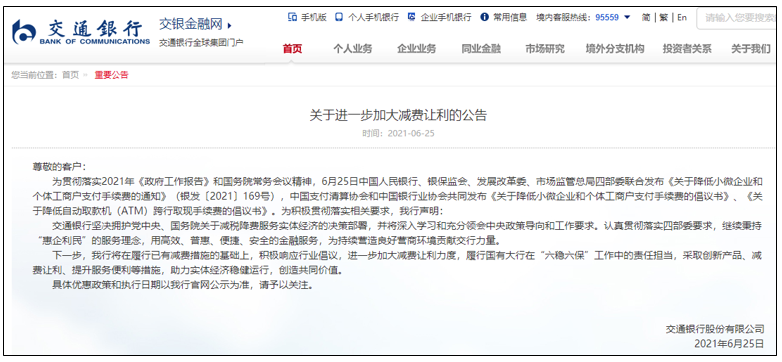782x362 pixels.
Task: Open the 企业业务 menu
Action: pyautogui.click(x=416, y=49)
